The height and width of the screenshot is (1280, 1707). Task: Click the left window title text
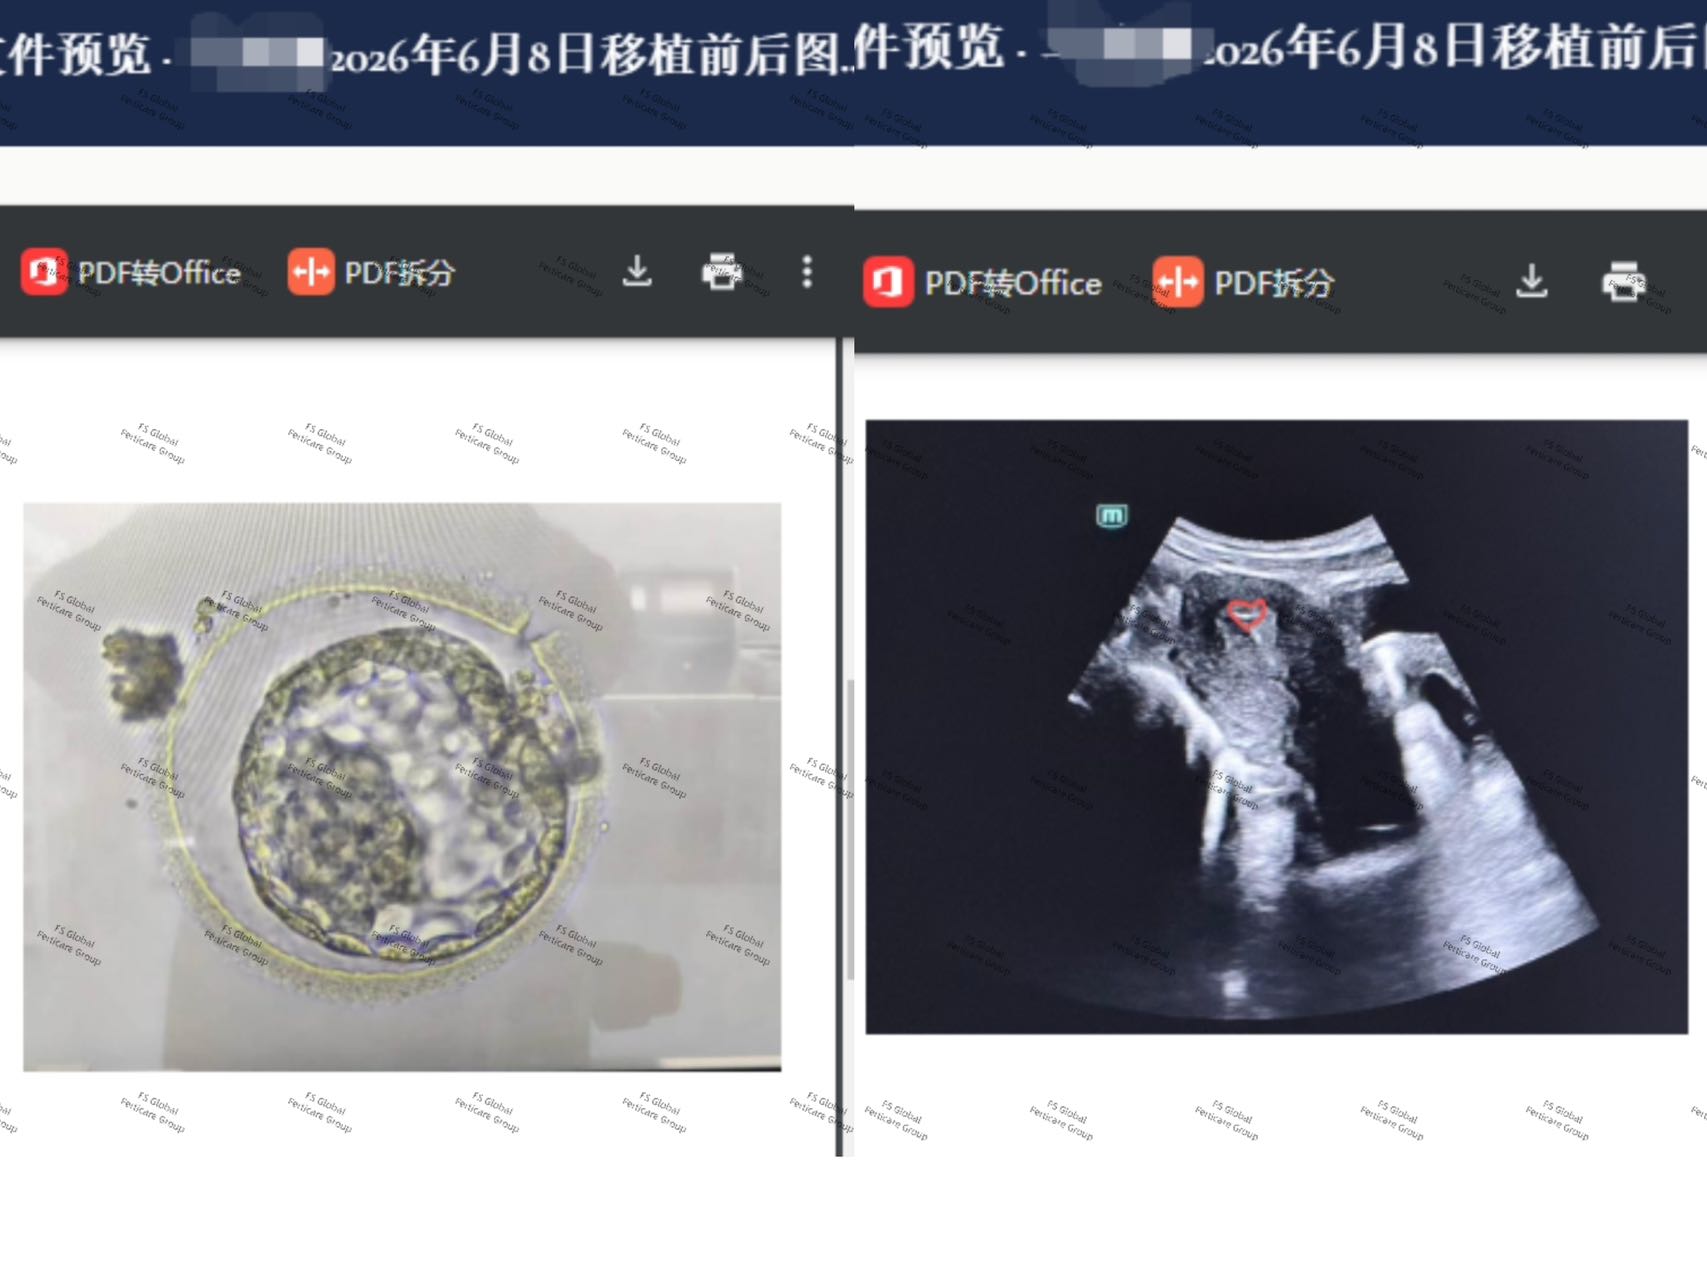click(427, 54)
